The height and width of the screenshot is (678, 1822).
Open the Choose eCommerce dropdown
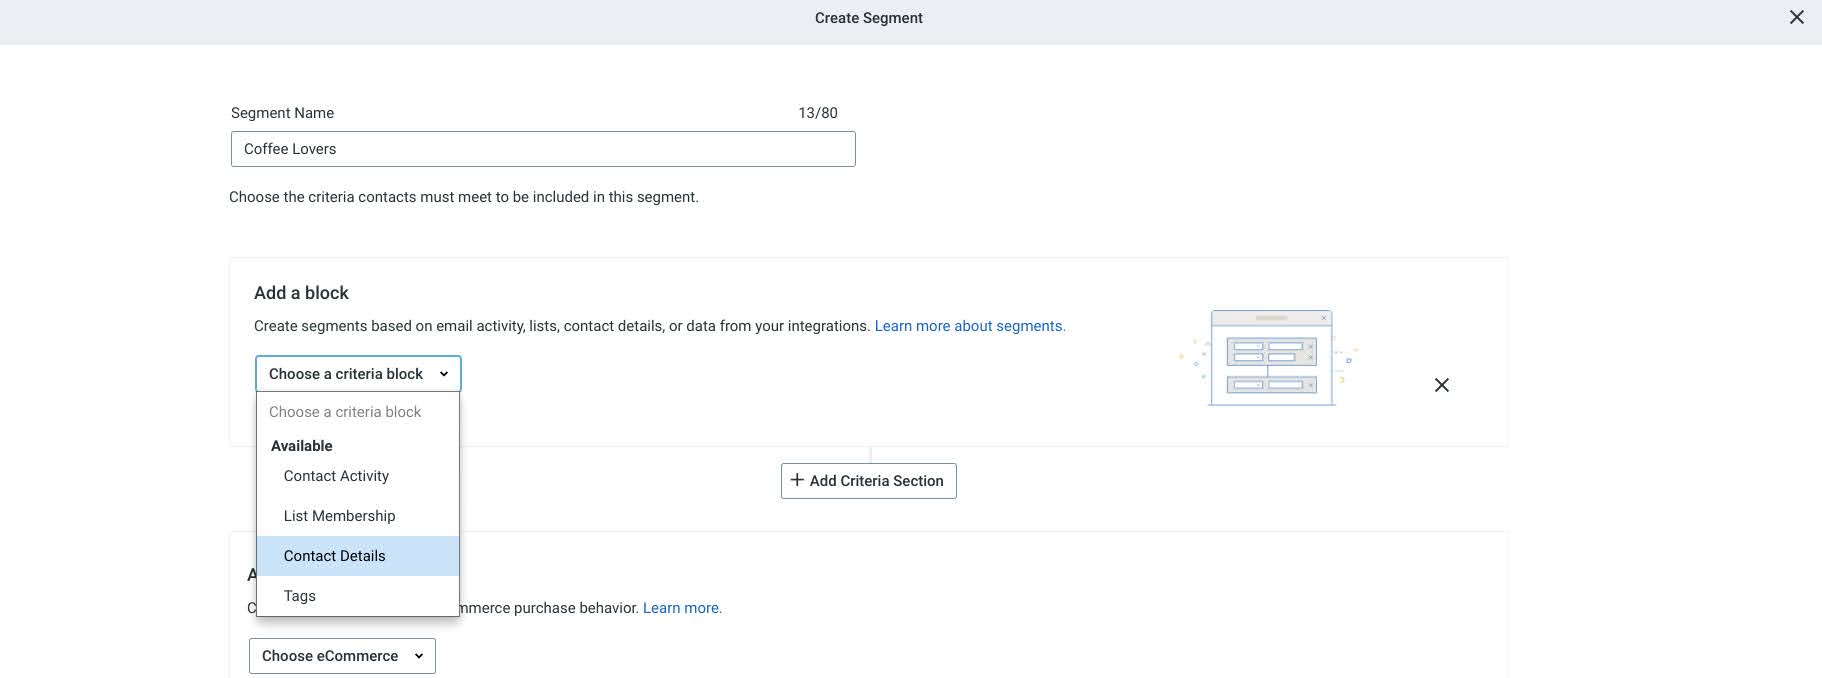(x=342, y=656)
